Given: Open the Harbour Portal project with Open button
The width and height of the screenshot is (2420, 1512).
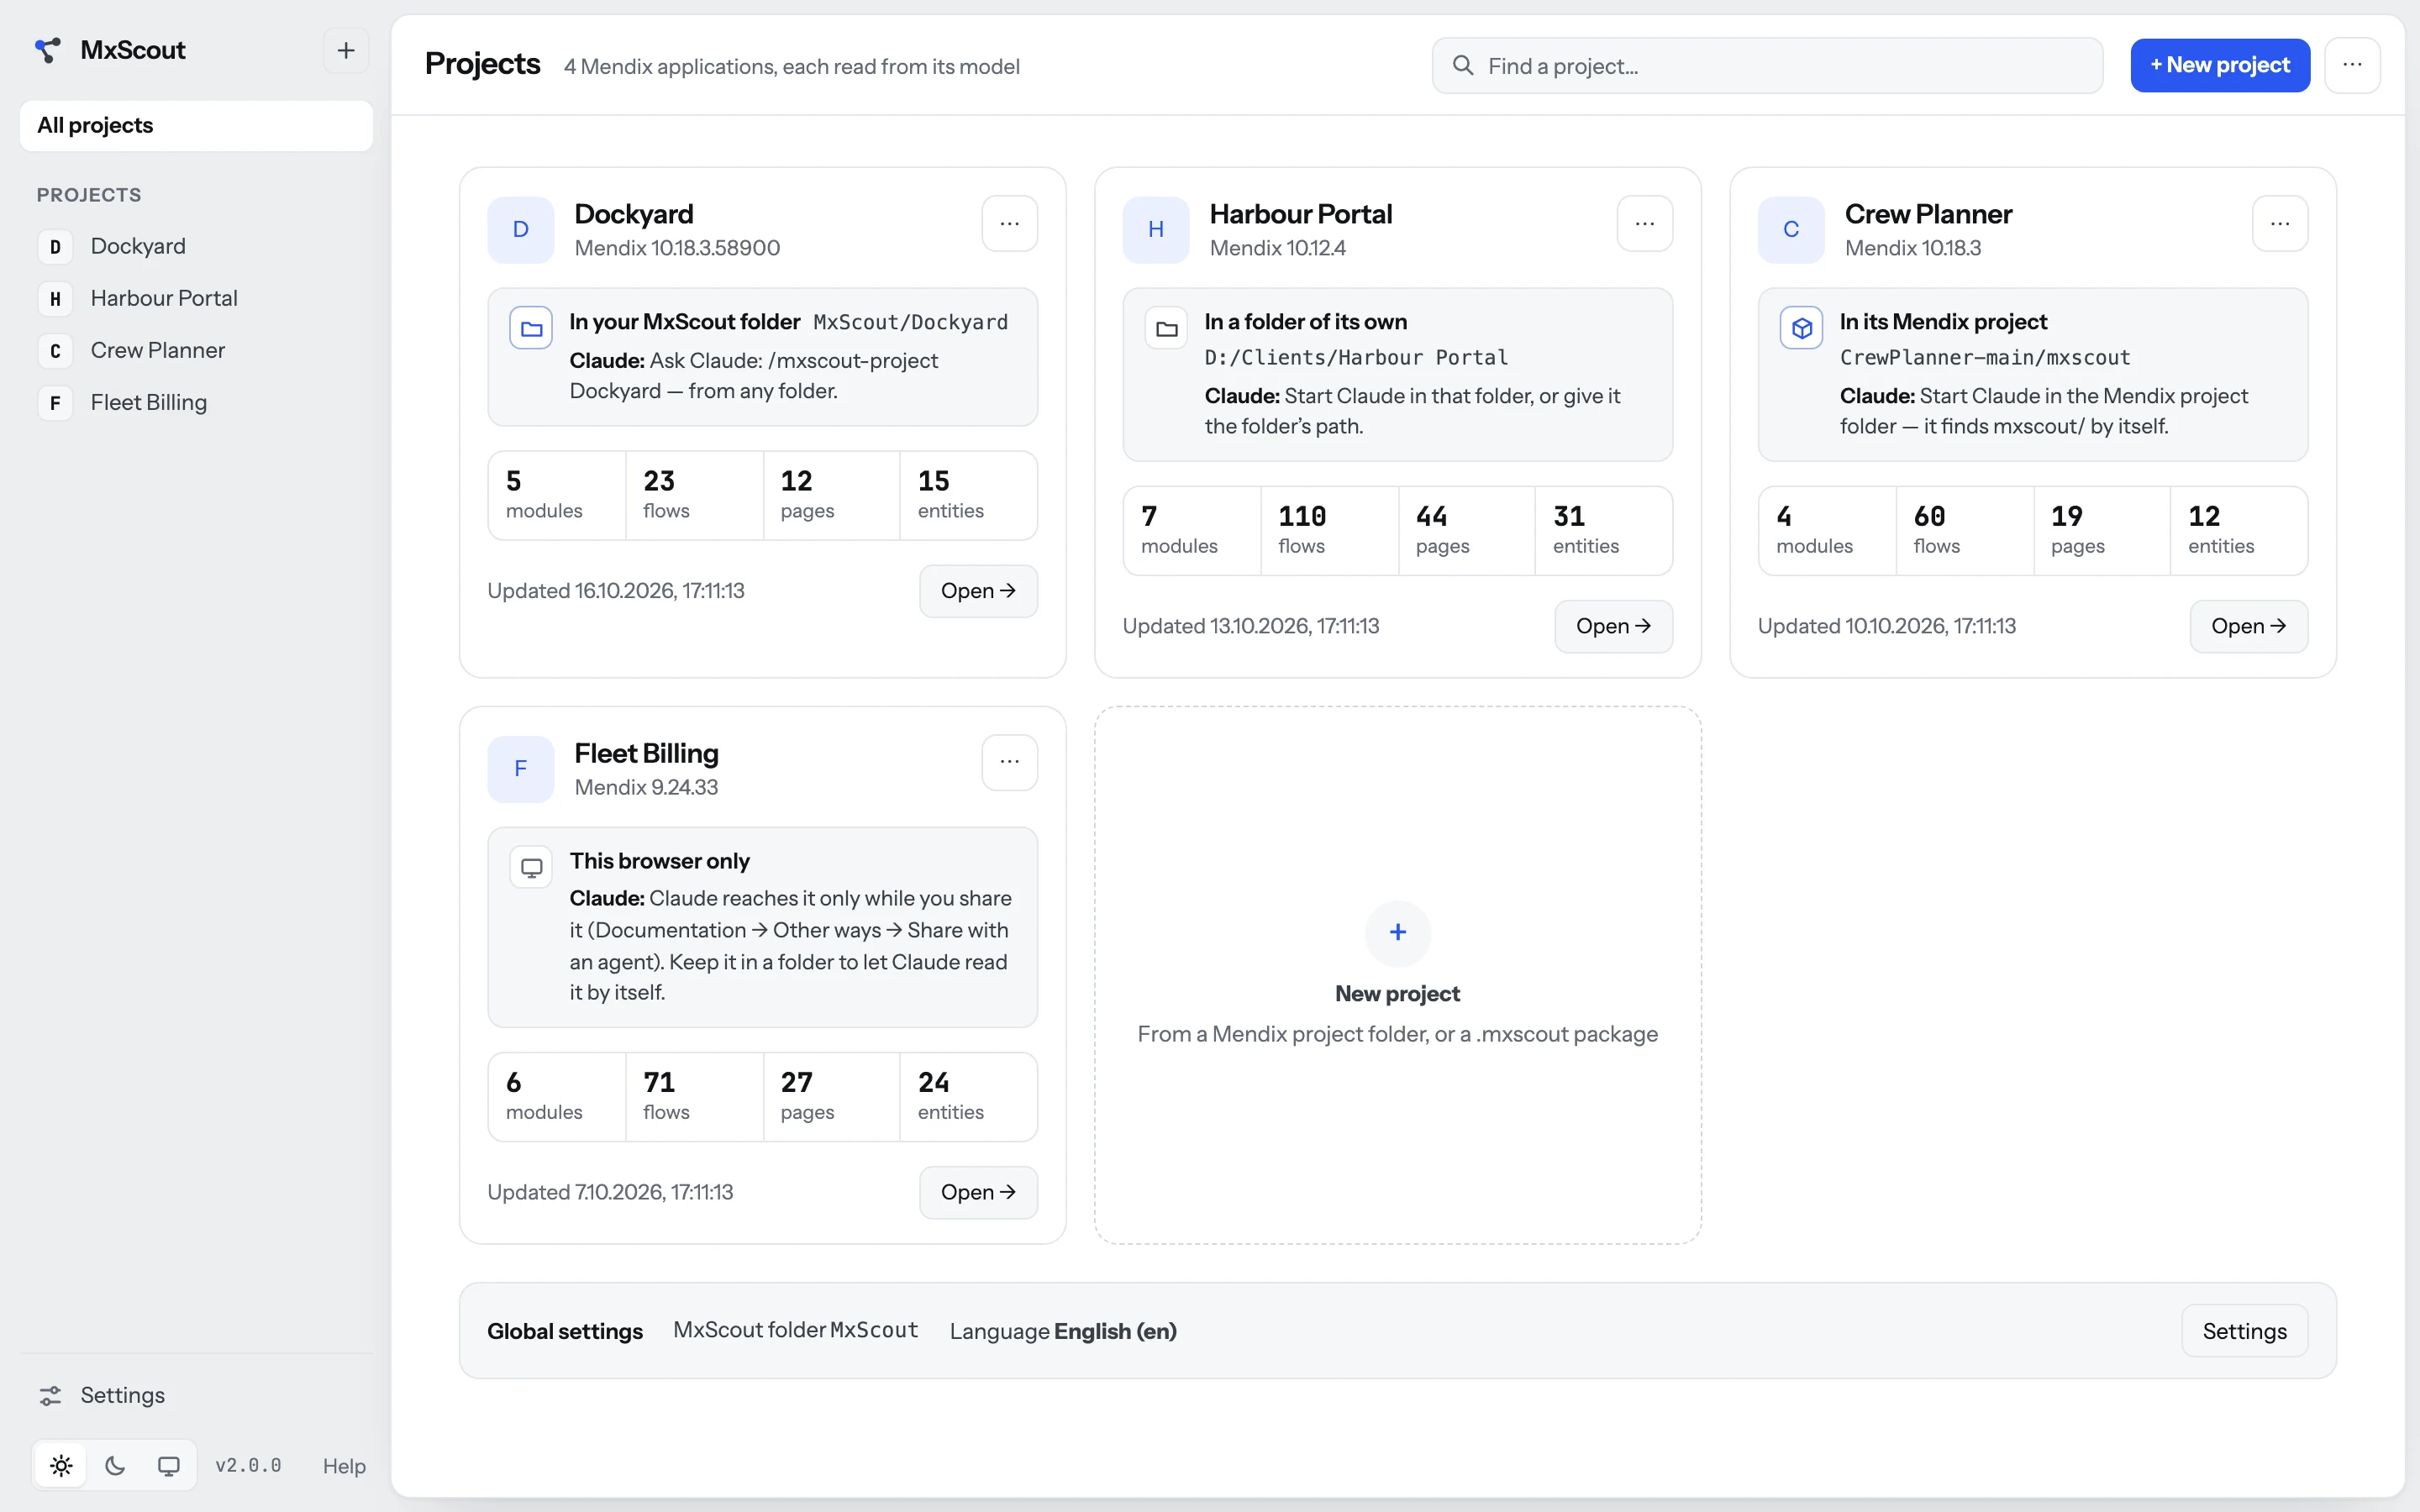Looking at the screenshot, I should pyautogui.click(x=1613, y=626).
